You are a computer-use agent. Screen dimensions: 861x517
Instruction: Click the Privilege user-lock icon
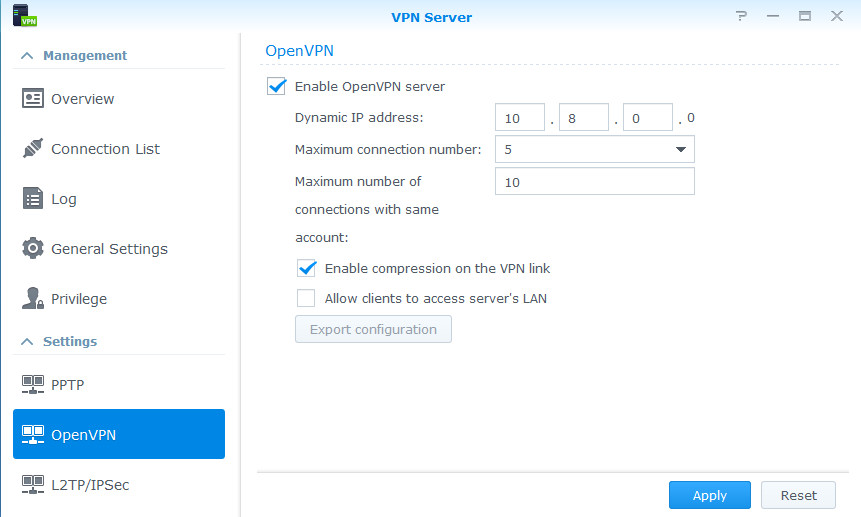point(33,298)
